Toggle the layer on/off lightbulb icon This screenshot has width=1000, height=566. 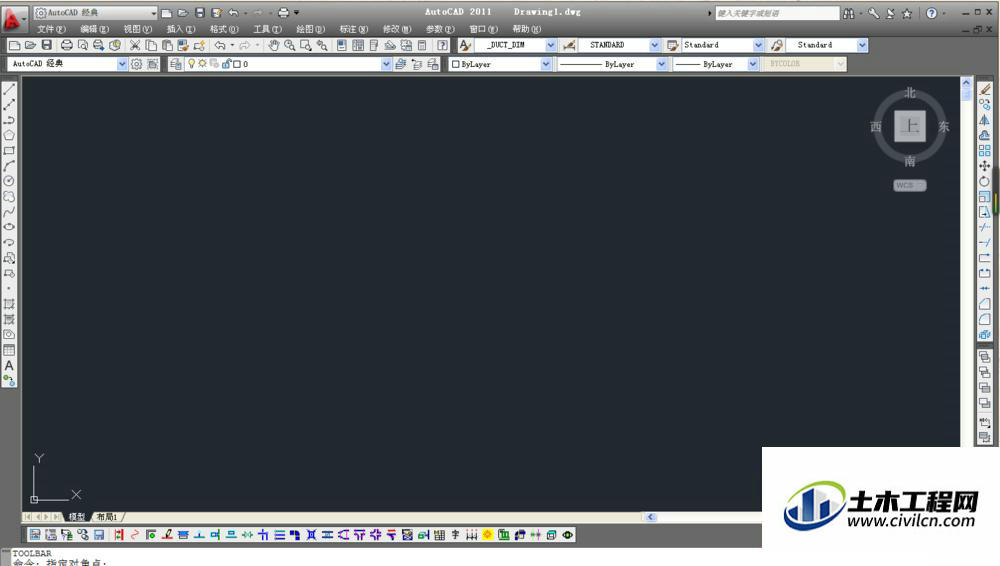pos(191,64)
